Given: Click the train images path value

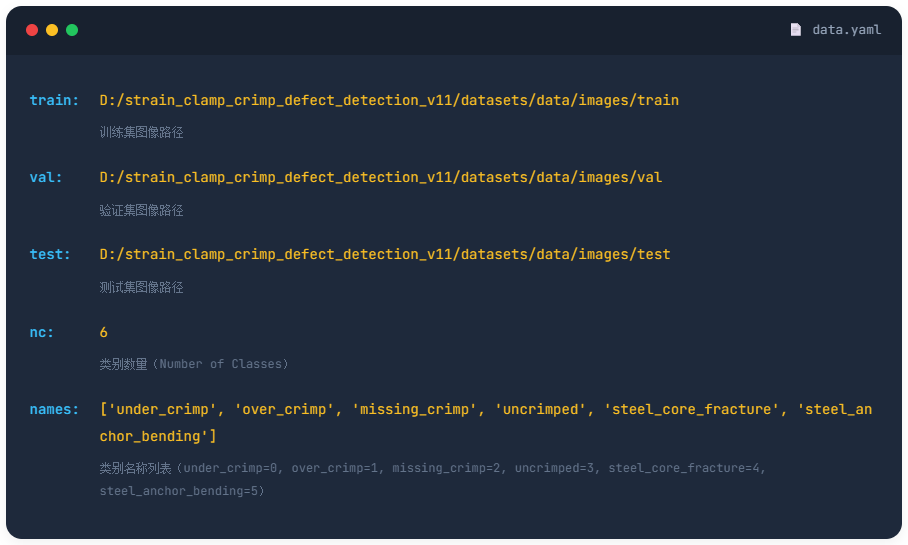Looking at the screenshot, I should pos(389,100).
